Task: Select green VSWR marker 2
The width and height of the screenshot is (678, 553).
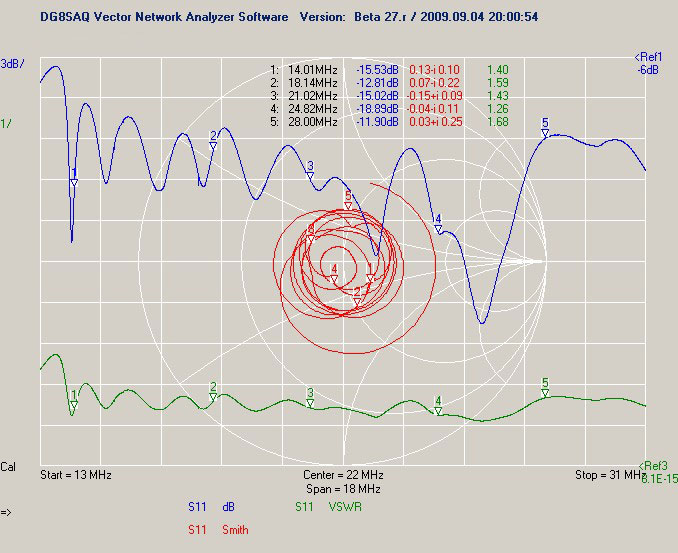Action: 213,392
